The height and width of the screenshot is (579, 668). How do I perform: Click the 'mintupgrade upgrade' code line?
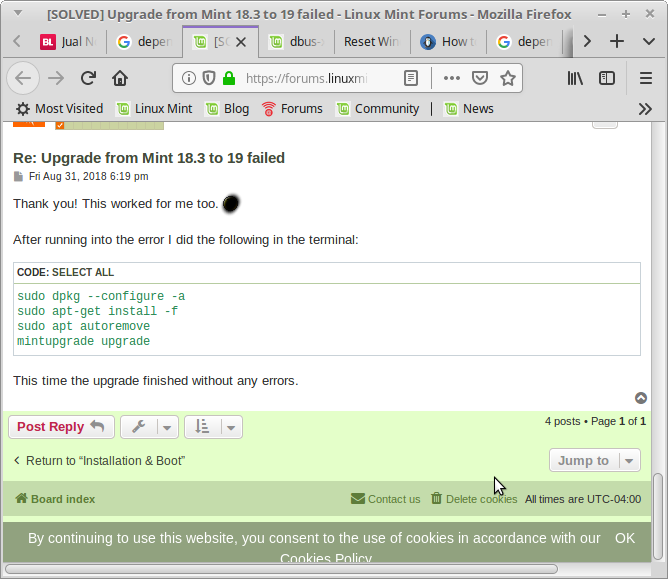click(84, 341)
